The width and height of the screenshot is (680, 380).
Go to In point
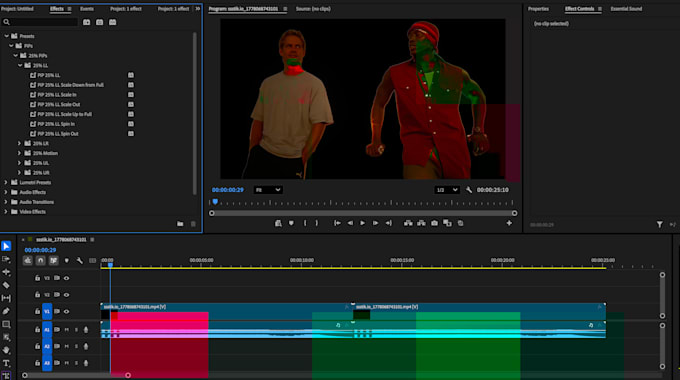click(337, 223)
